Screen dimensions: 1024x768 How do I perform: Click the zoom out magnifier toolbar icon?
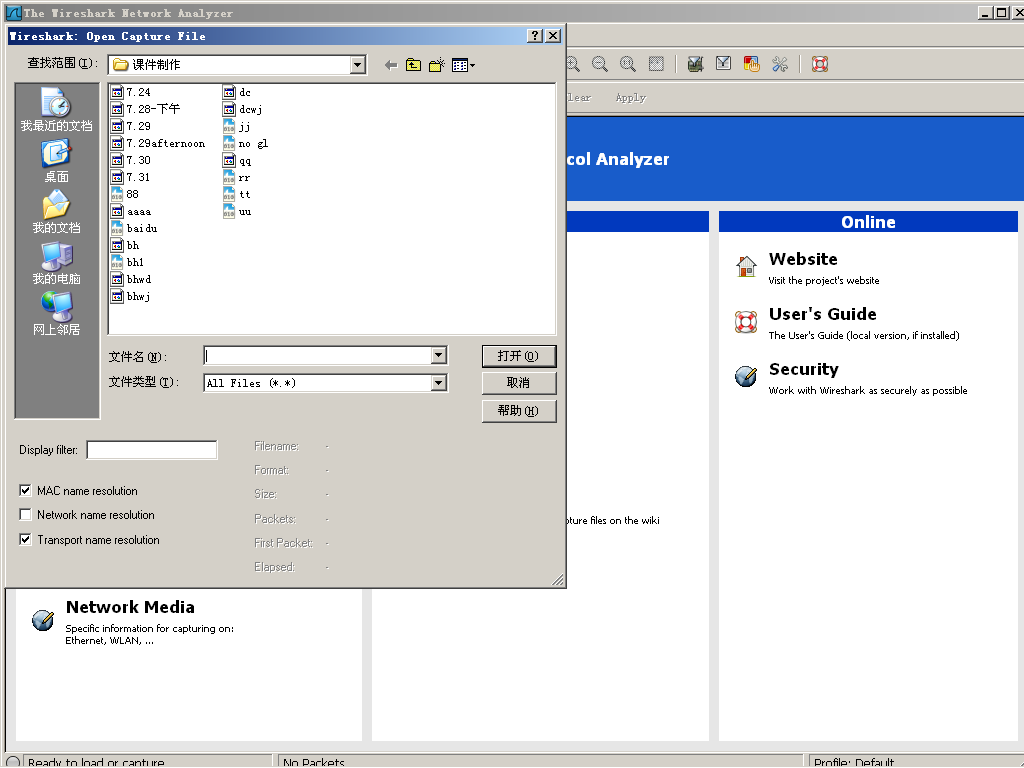600,64
